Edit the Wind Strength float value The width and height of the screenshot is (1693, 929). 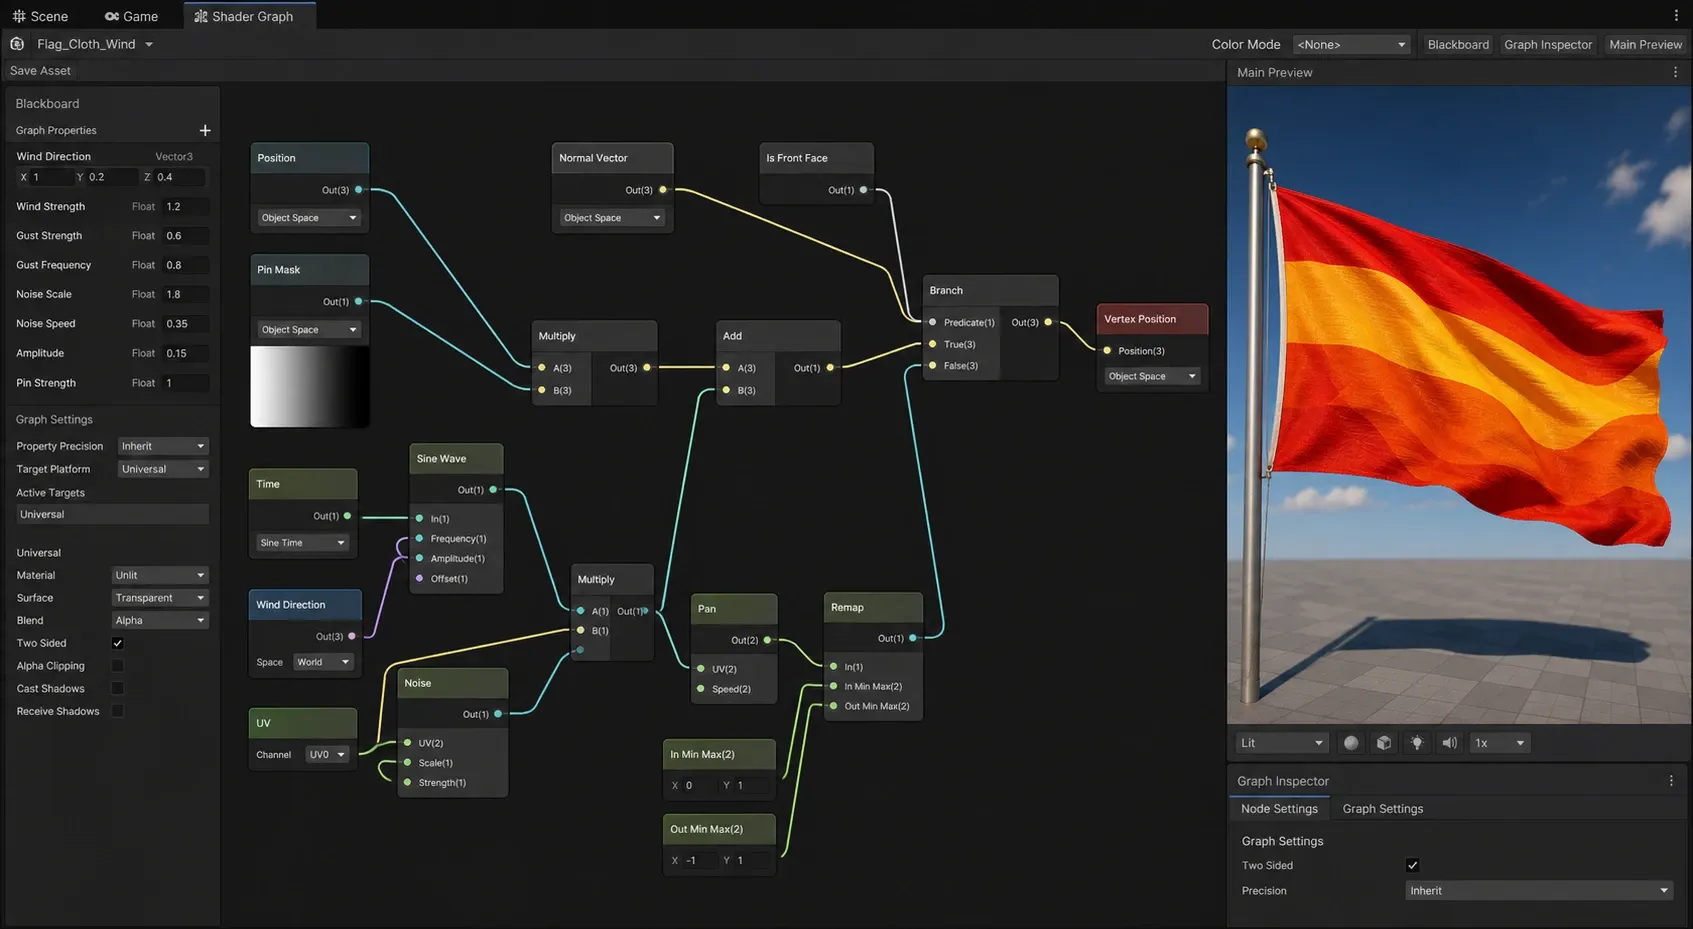click(186, 207)
